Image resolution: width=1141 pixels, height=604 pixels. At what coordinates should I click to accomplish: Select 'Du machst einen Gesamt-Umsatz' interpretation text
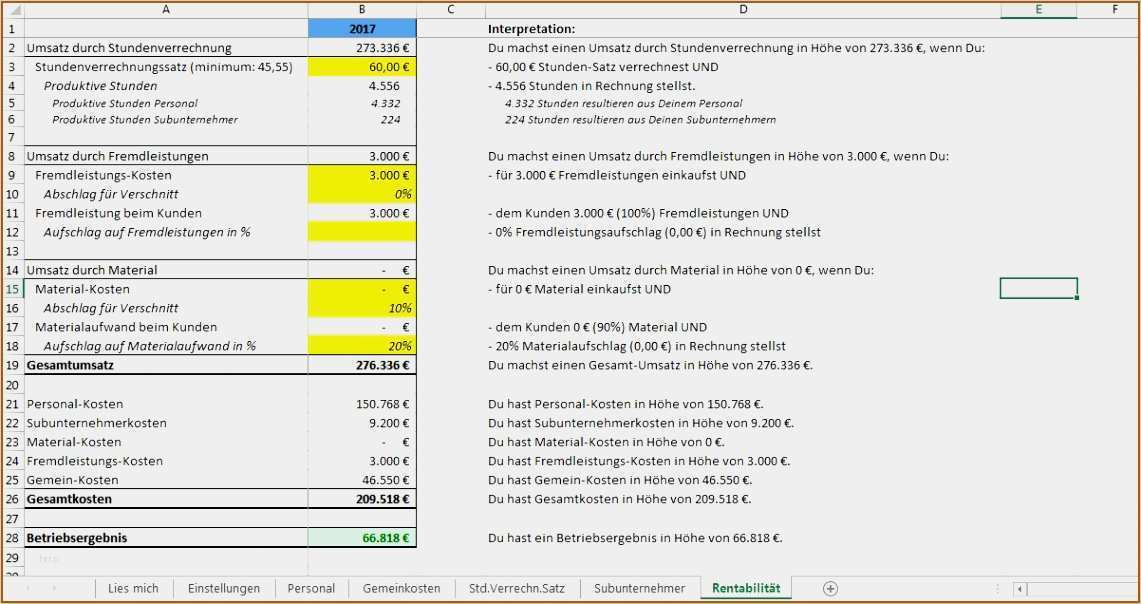pyautogui.click(x=651, y=365)
